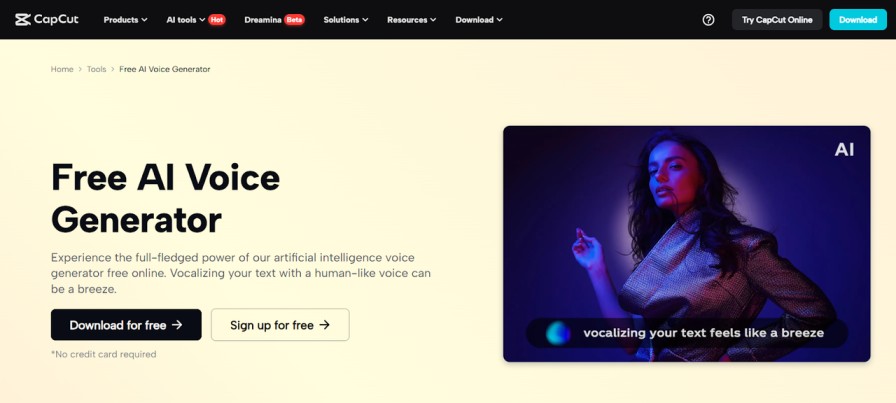Click the Beta badge next to Dreamina
Screen dimensions: 896x403
tap(294, 19)
